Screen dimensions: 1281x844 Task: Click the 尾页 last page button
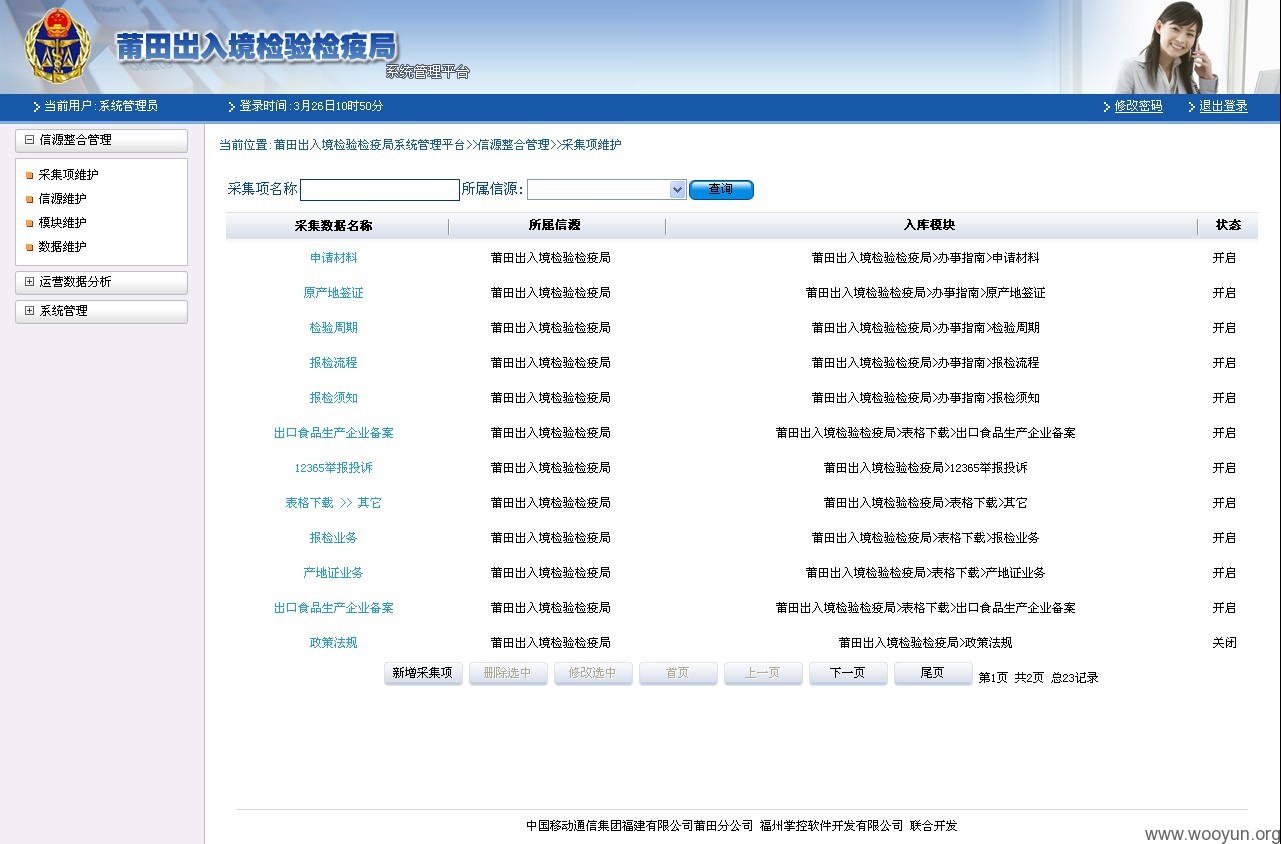[933, 674]
